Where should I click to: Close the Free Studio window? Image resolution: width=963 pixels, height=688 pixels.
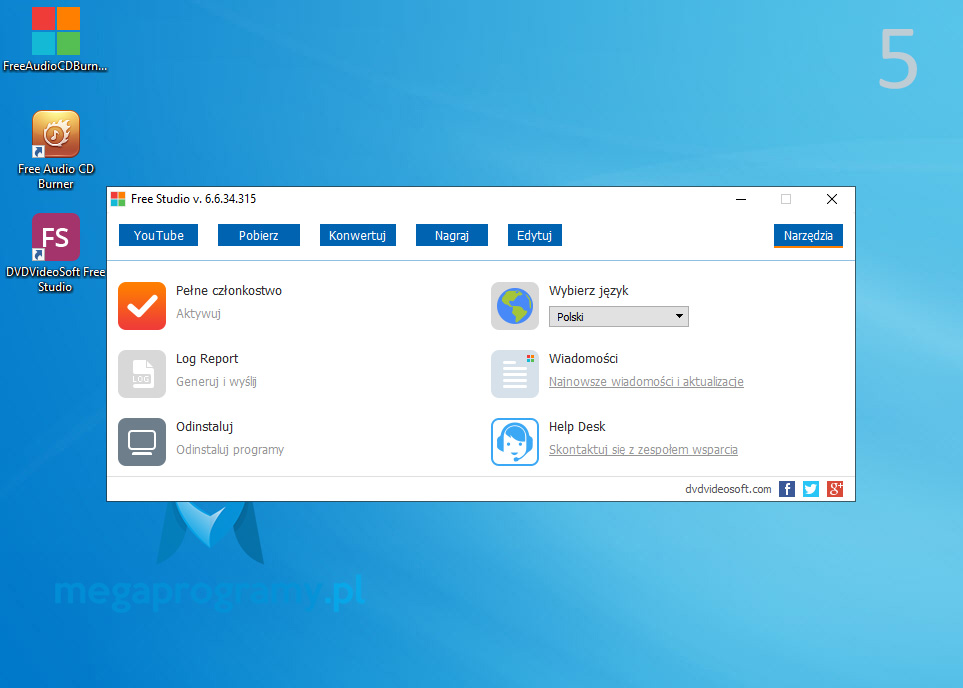click(x=832, y=199)
